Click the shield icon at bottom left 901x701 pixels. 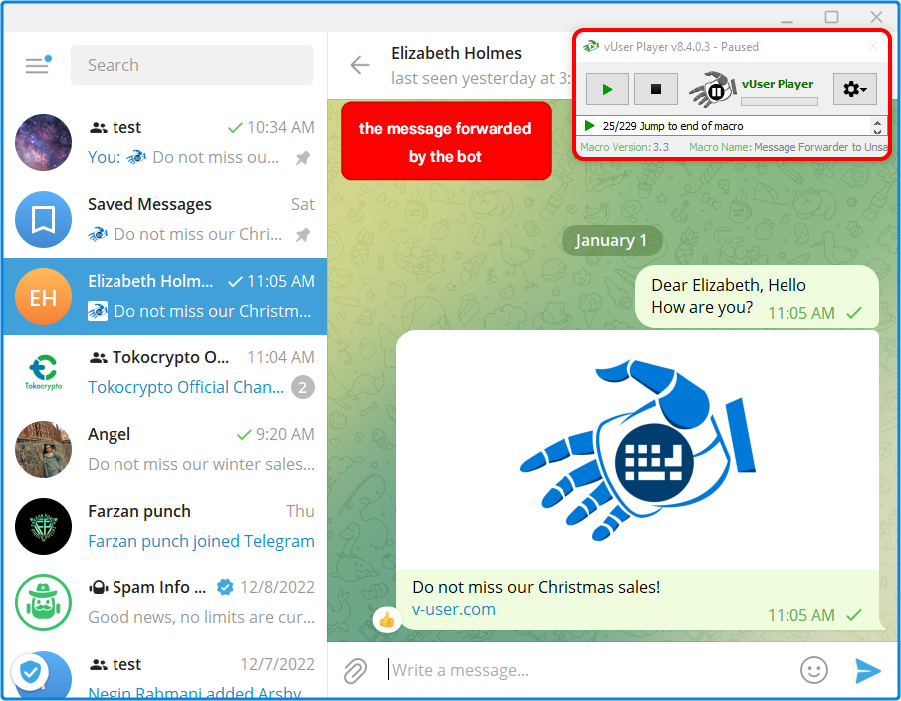(x=30, y=672)
